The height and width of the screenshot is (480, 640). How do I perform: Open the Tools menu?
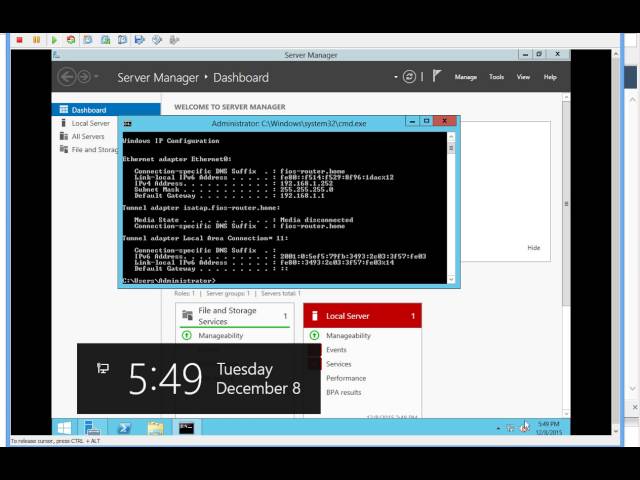(496, 77)
